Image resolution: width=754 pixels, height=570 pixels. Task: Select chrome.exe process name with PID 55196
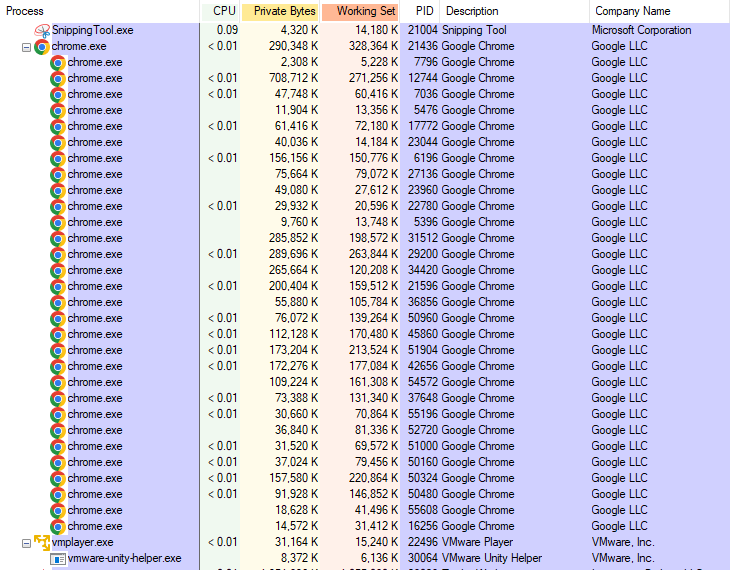click(95, 414)
